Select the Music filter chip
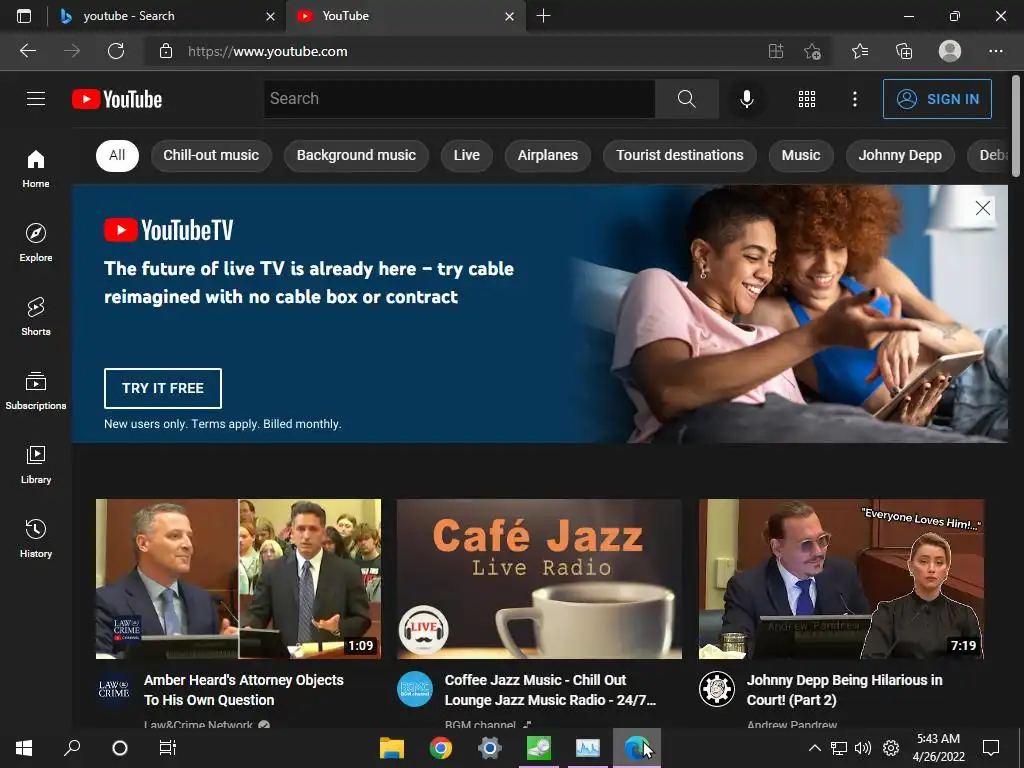Screen dimensions: 1024x768 [801, 155]
